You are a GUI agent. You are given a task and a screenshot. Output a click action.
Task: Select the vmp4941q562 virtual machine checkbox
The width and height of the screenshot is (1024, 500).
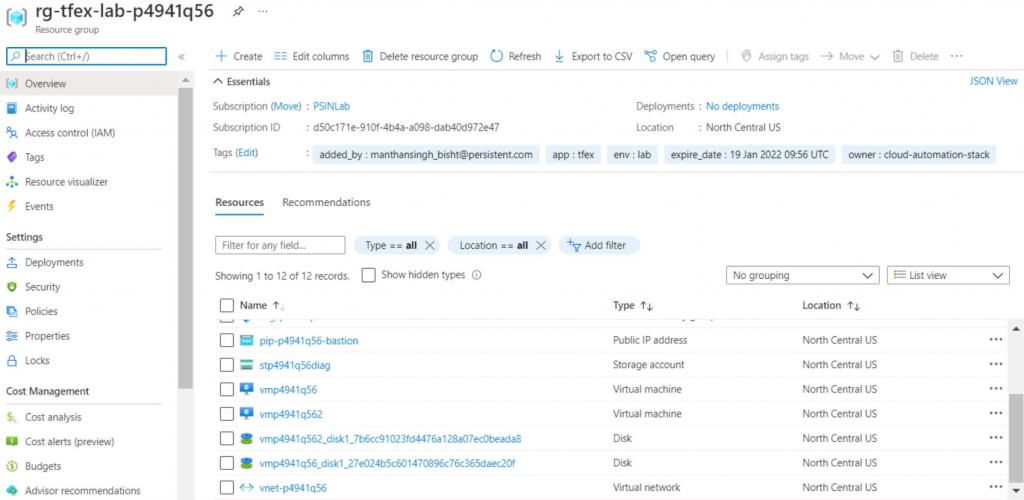(x=227, y=414)
